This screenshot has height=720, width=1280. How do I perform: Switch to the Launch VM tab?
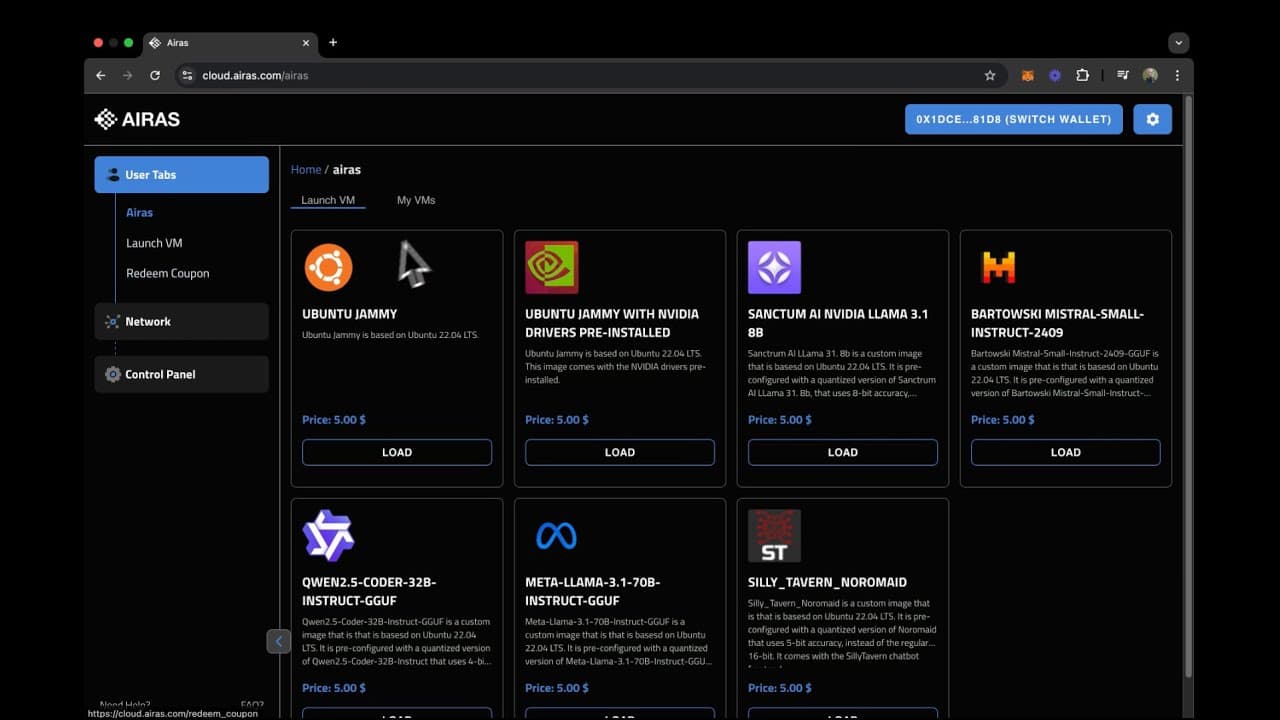coord(328,200)
